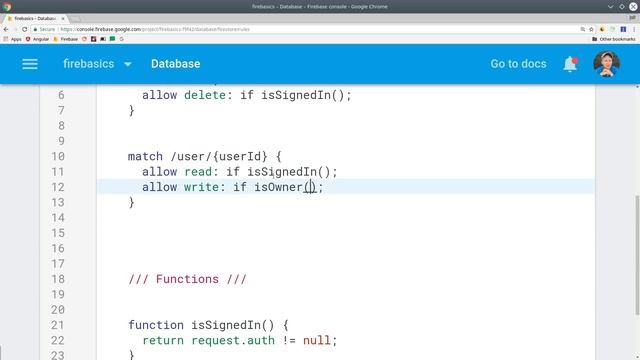The height and width of the screenshot is (360, 640).
Task: Close the firebasics browser tab
Action: pyautogui.click(x=63, y=18)
